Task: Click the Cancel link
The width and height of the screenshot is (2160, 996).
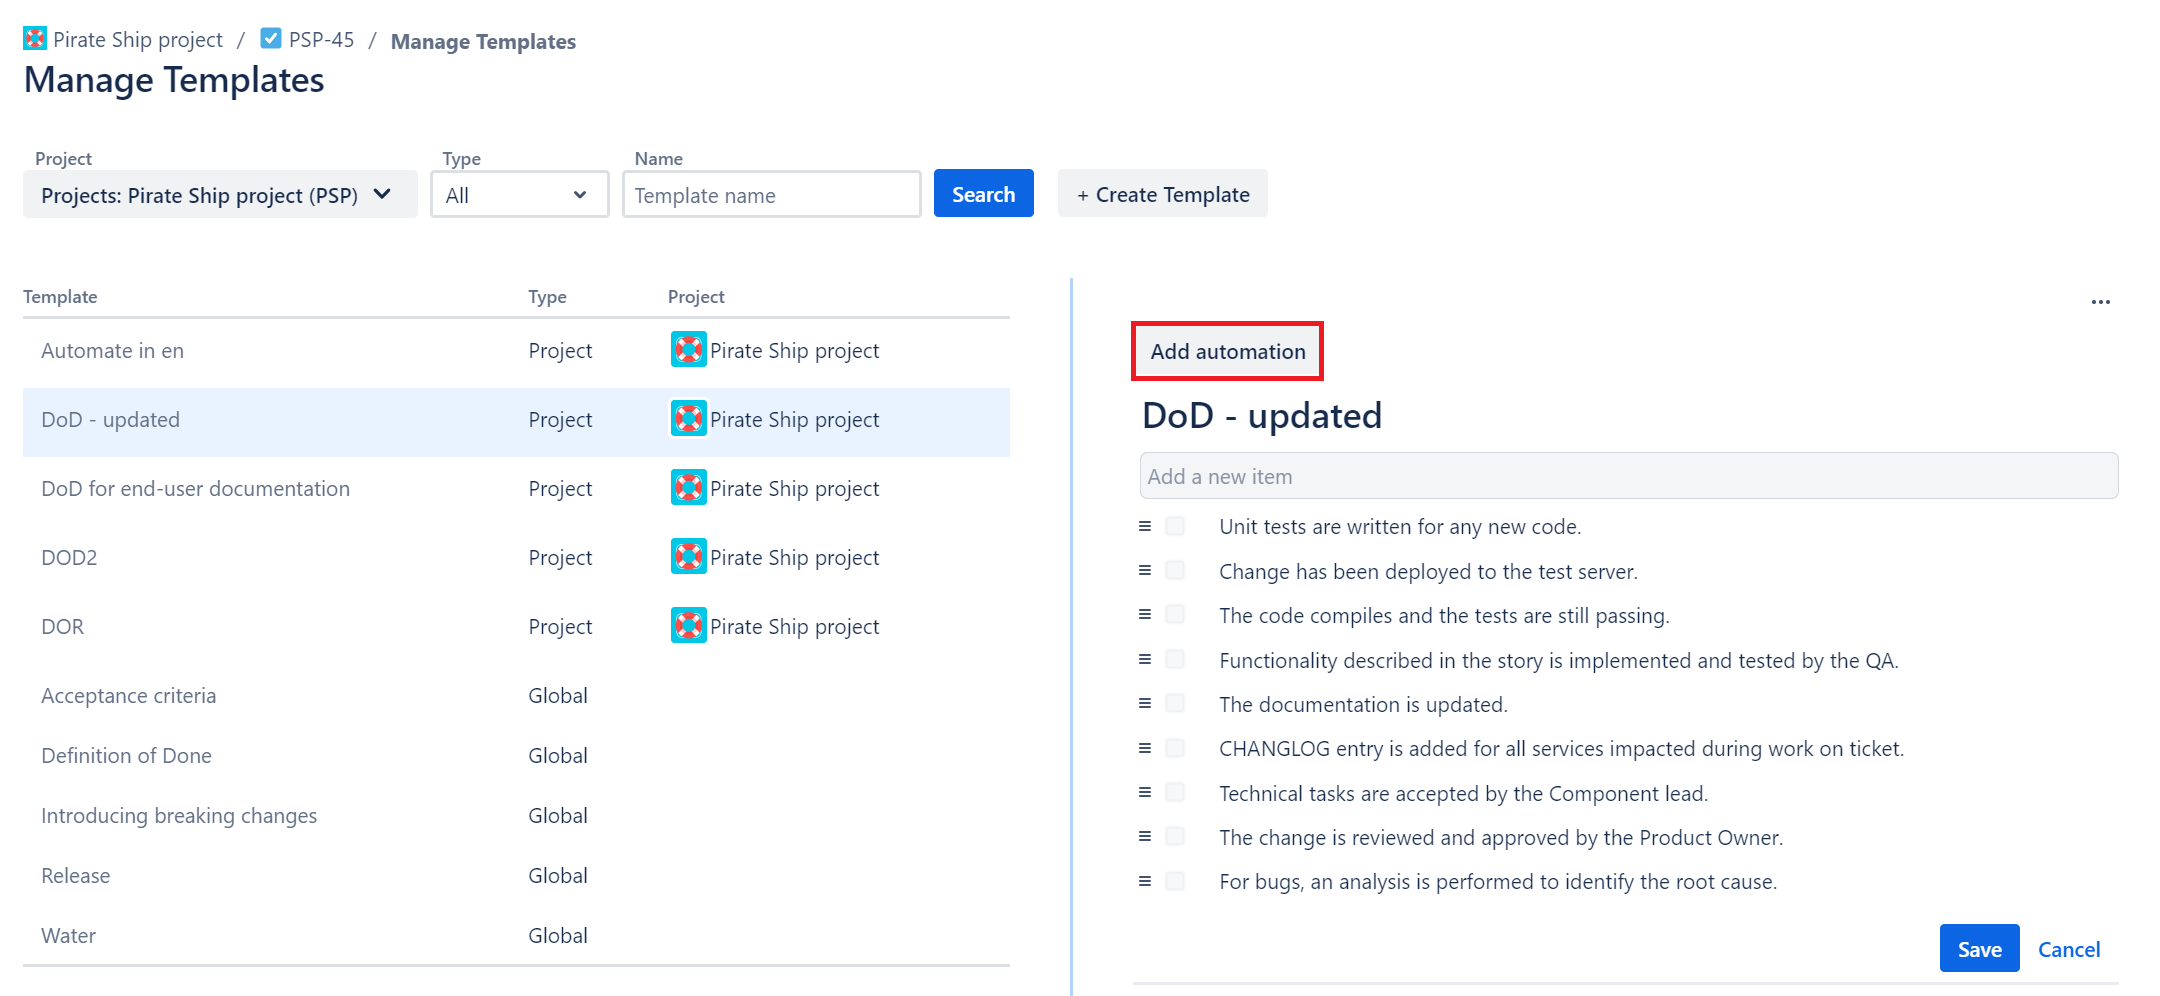Action: pos(2068,948)
